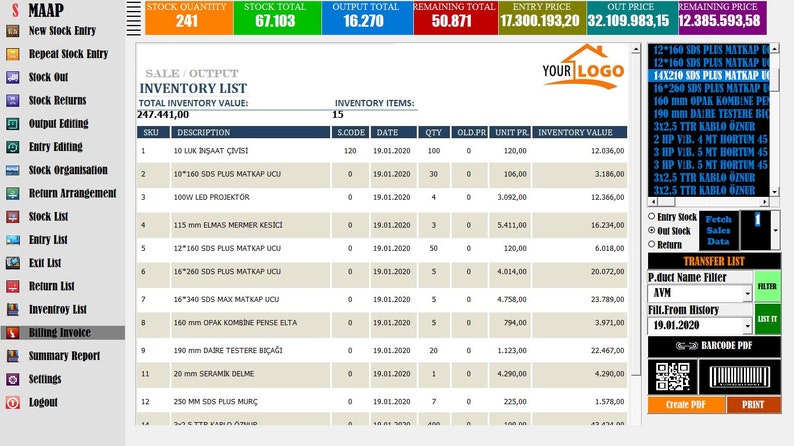794x446 pixels.
Task: Select 14X210 SDS PLUS MATKAP list row
Action: pyautogui.click(x=708, y=75)
